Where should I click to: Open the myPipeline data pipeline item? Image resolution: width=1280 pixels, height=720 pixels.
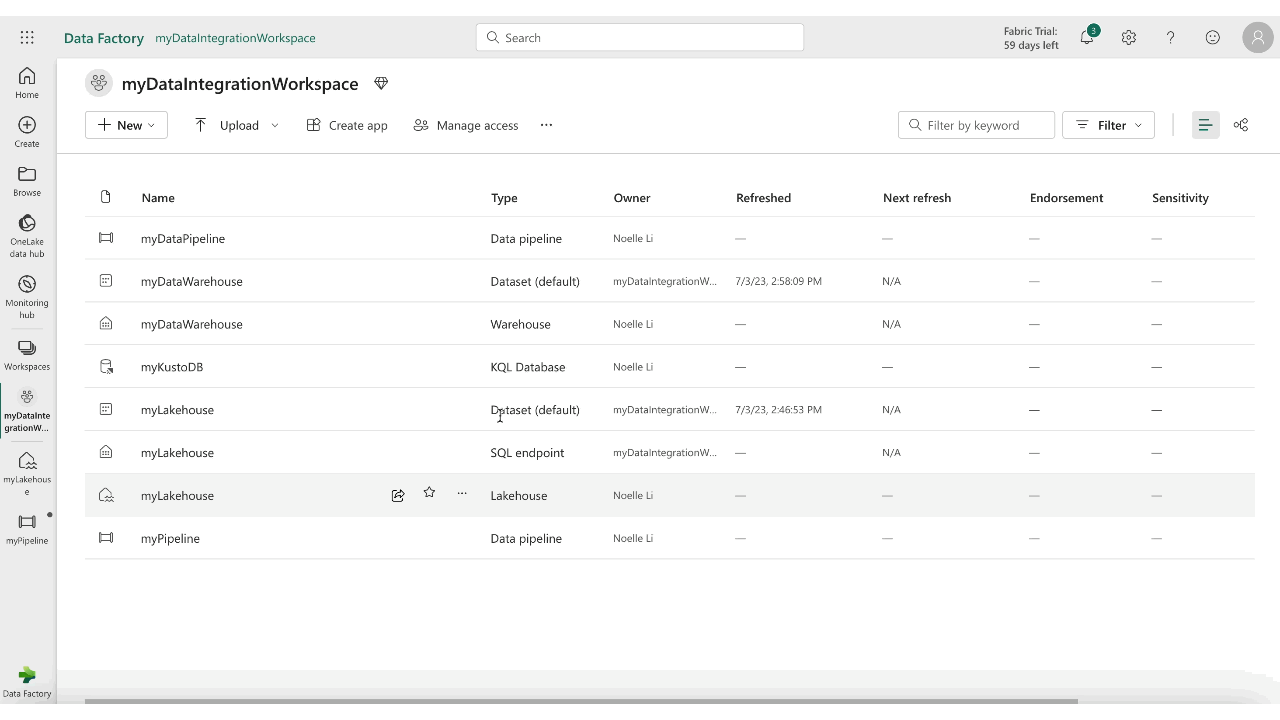pyautogui.click(x=170, y=538)
